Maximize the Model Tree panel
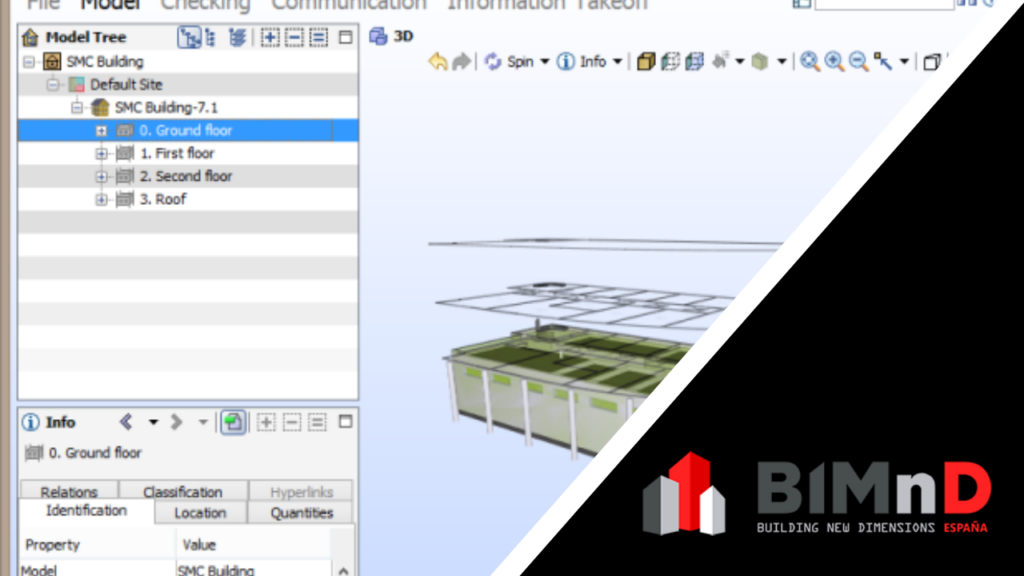This screenshot has width=1024, height=576. pyautogui.click(x=345, y=38)
